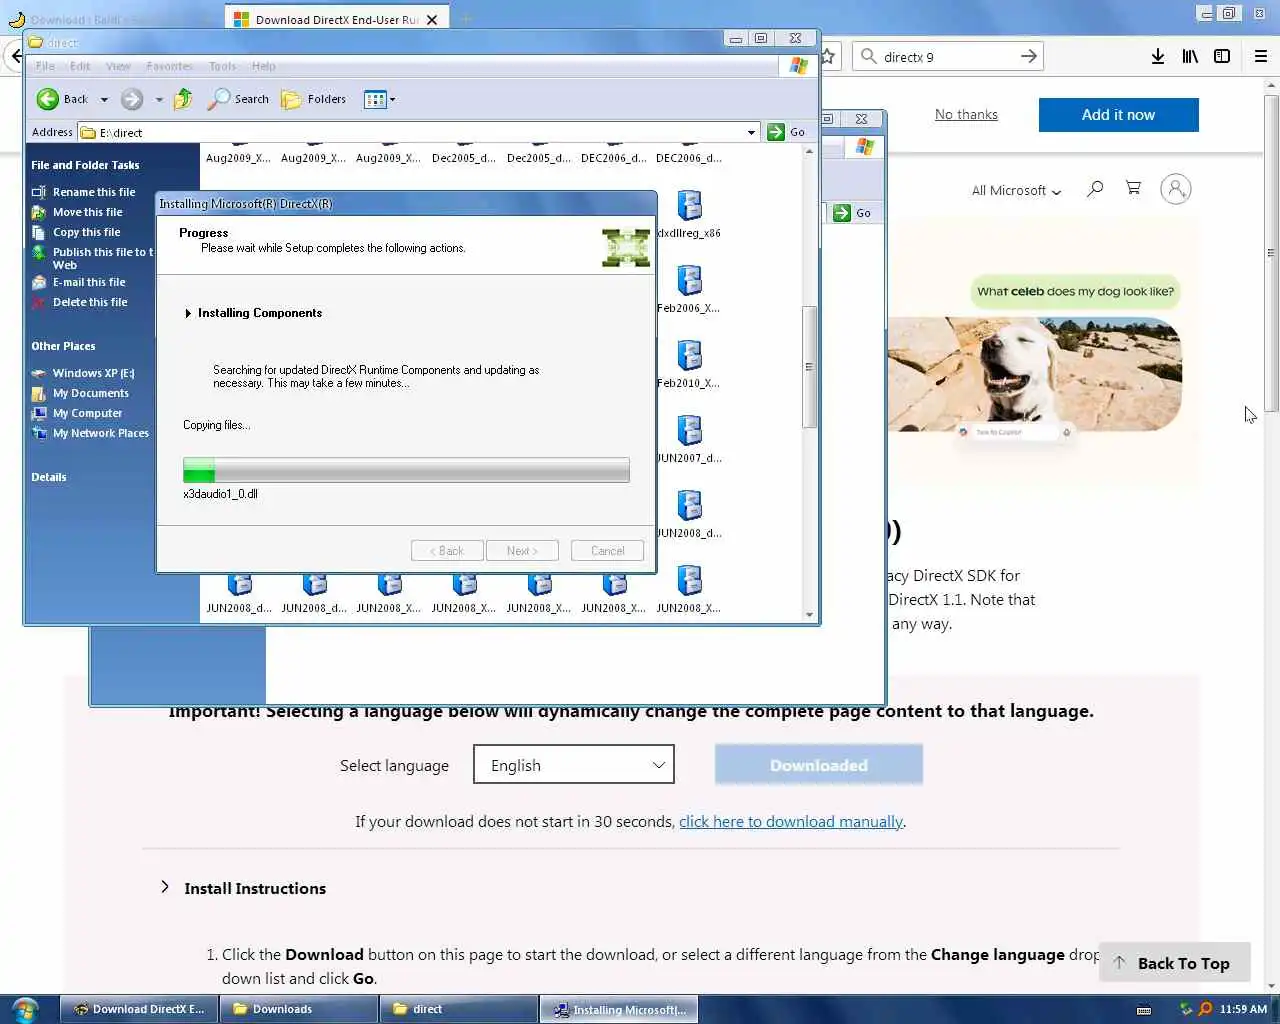
Task: Click the DirectX logo in installer header
Action: [626, 248]
